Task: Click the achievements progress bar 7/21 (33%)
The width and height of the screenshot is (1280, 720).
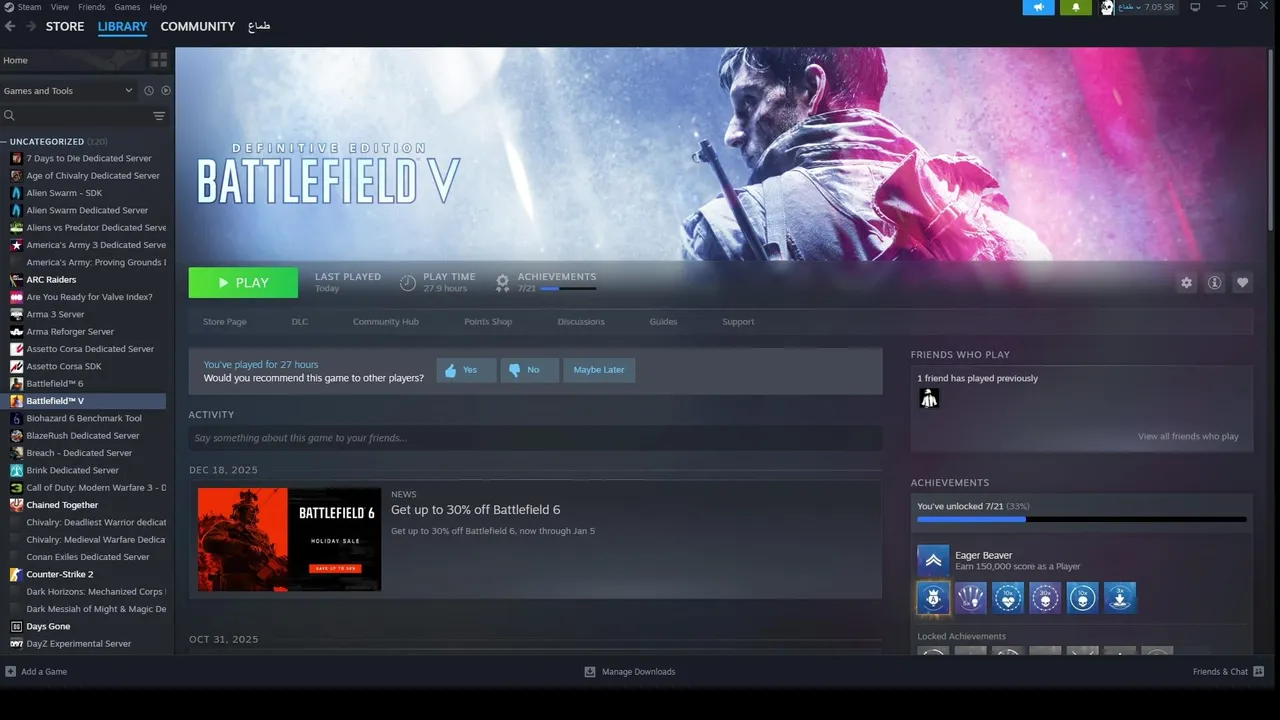Action: tap(1082, 519)
